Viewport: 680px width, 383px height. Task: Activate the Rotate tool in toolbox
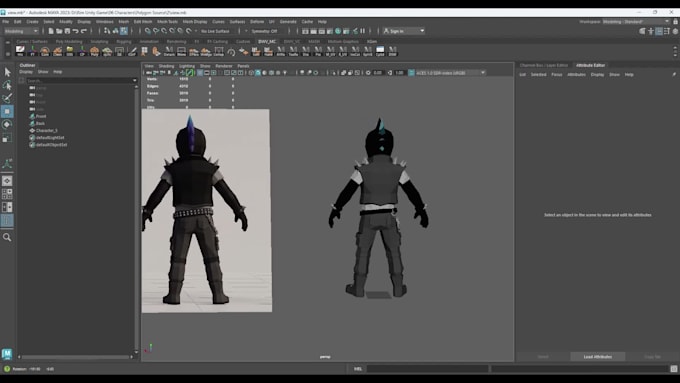(x=7, y=124)
